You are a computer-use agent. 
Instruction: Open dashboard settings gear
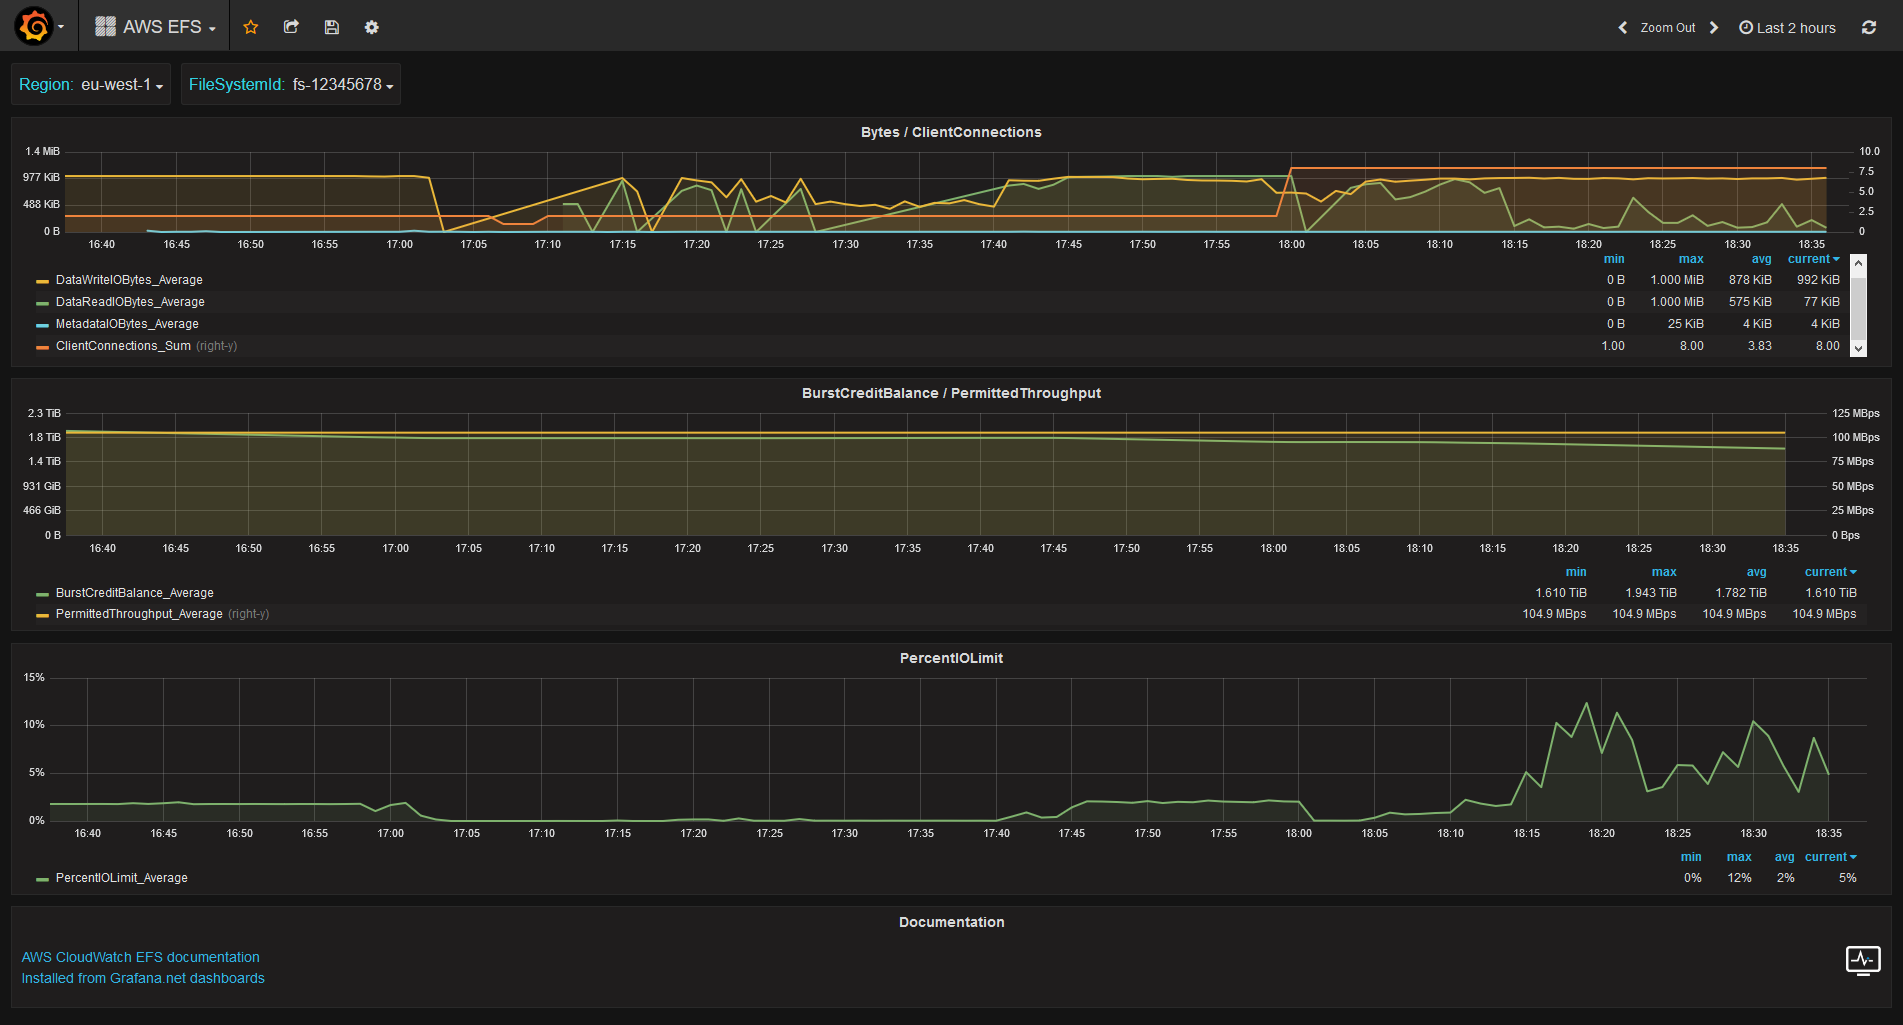pyautogui.click(x=372, y=27)
